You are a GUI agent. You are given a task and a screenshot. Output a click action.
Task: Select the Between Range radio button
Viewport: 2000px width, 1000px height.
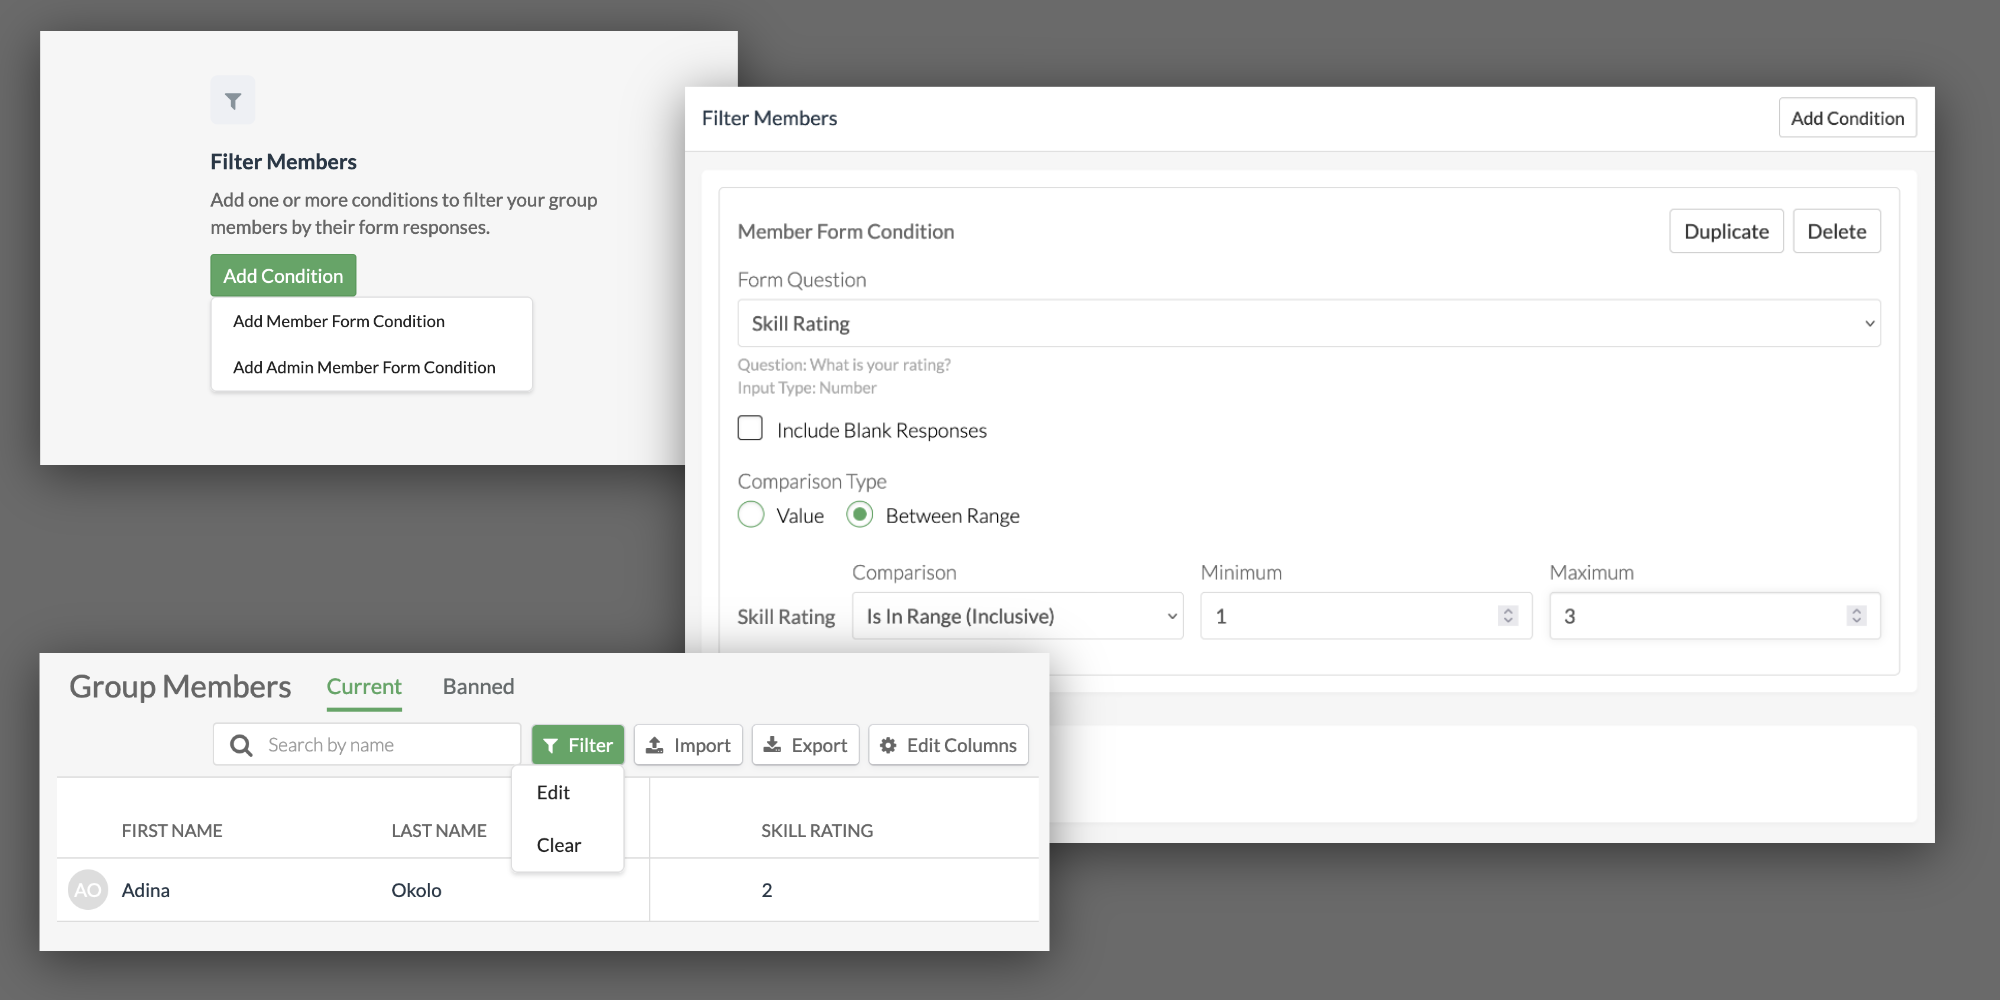pos(859,515)
